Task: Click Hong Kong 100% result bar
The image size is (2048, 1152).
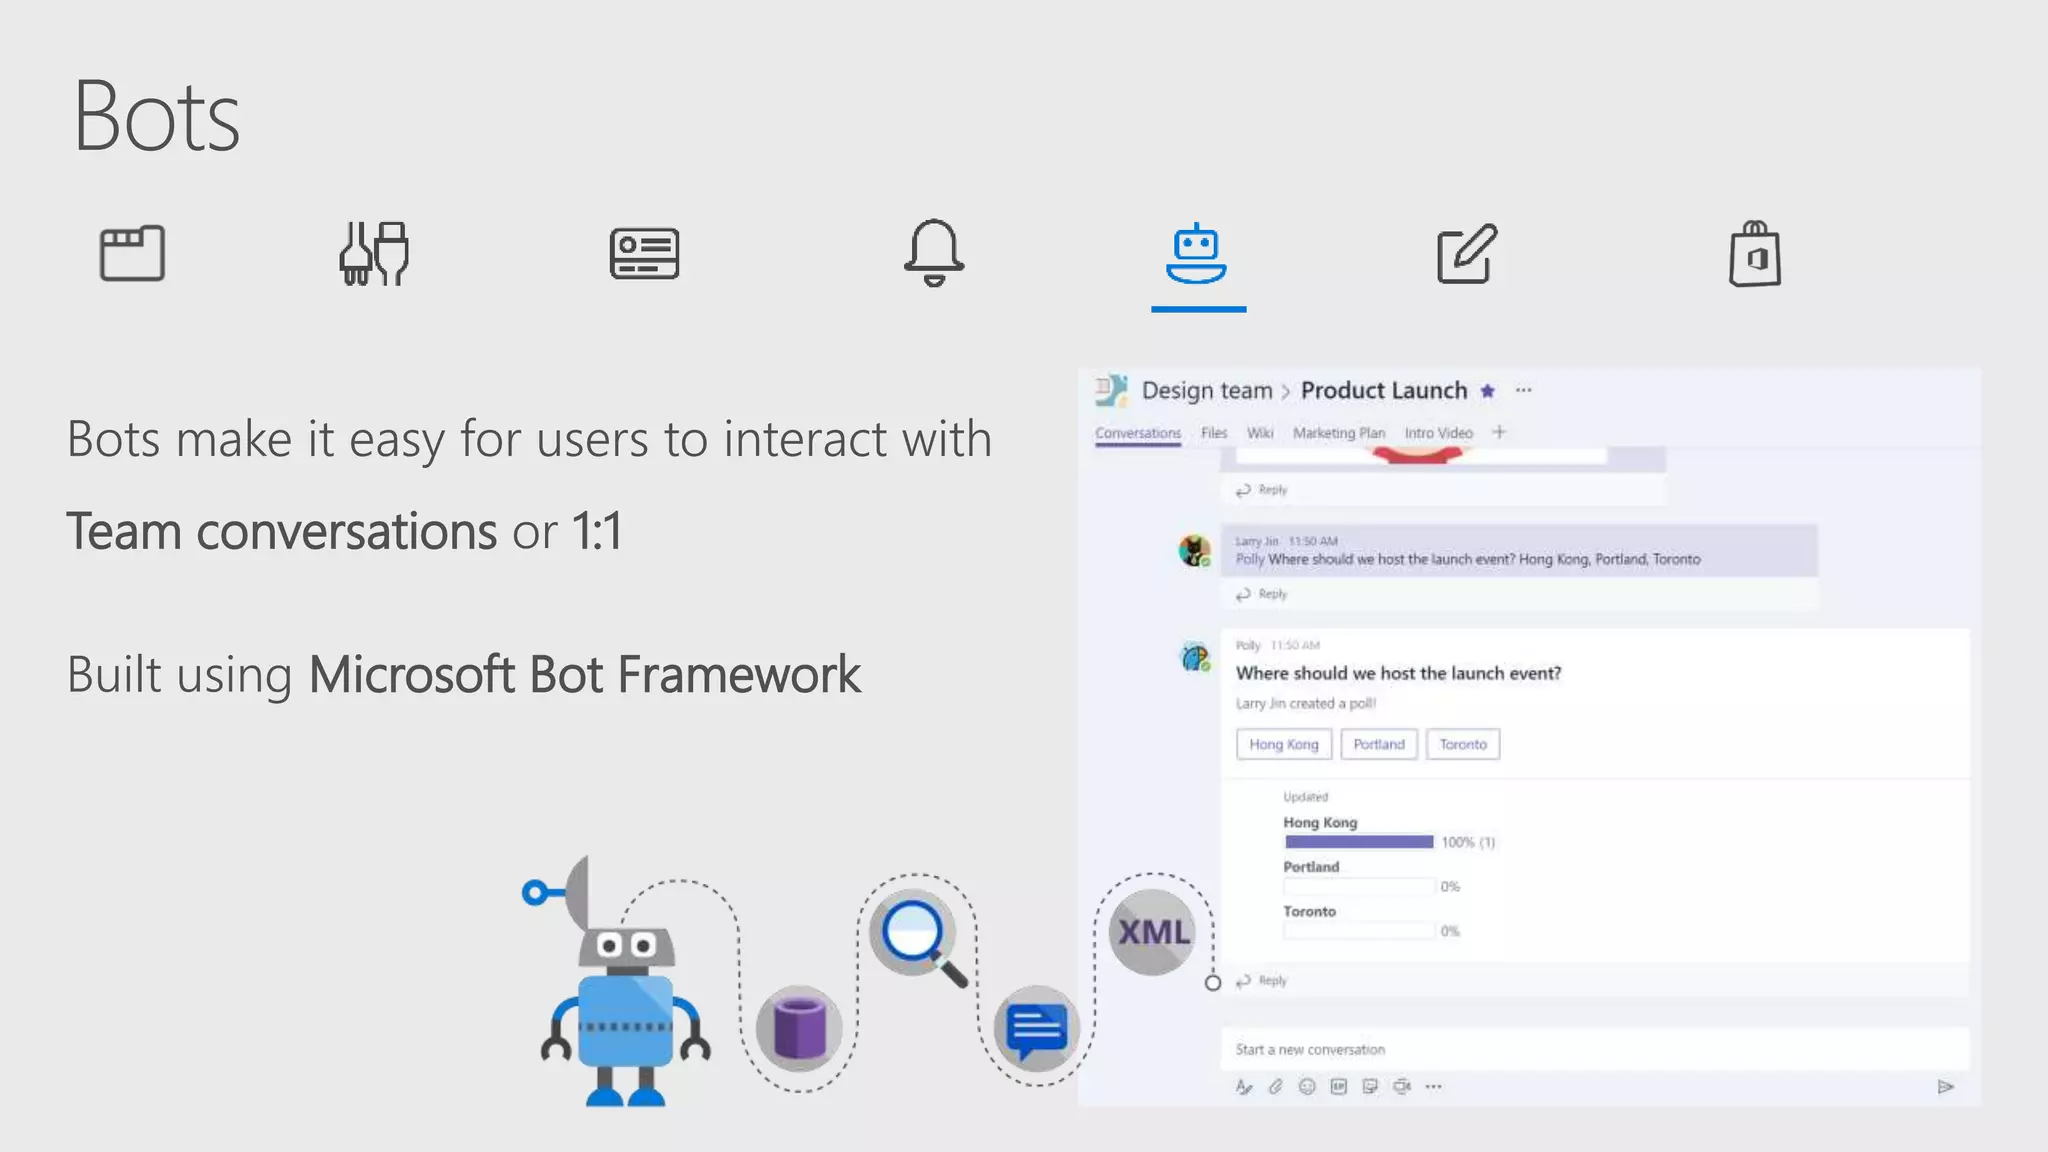Action: click(1358, 842)
